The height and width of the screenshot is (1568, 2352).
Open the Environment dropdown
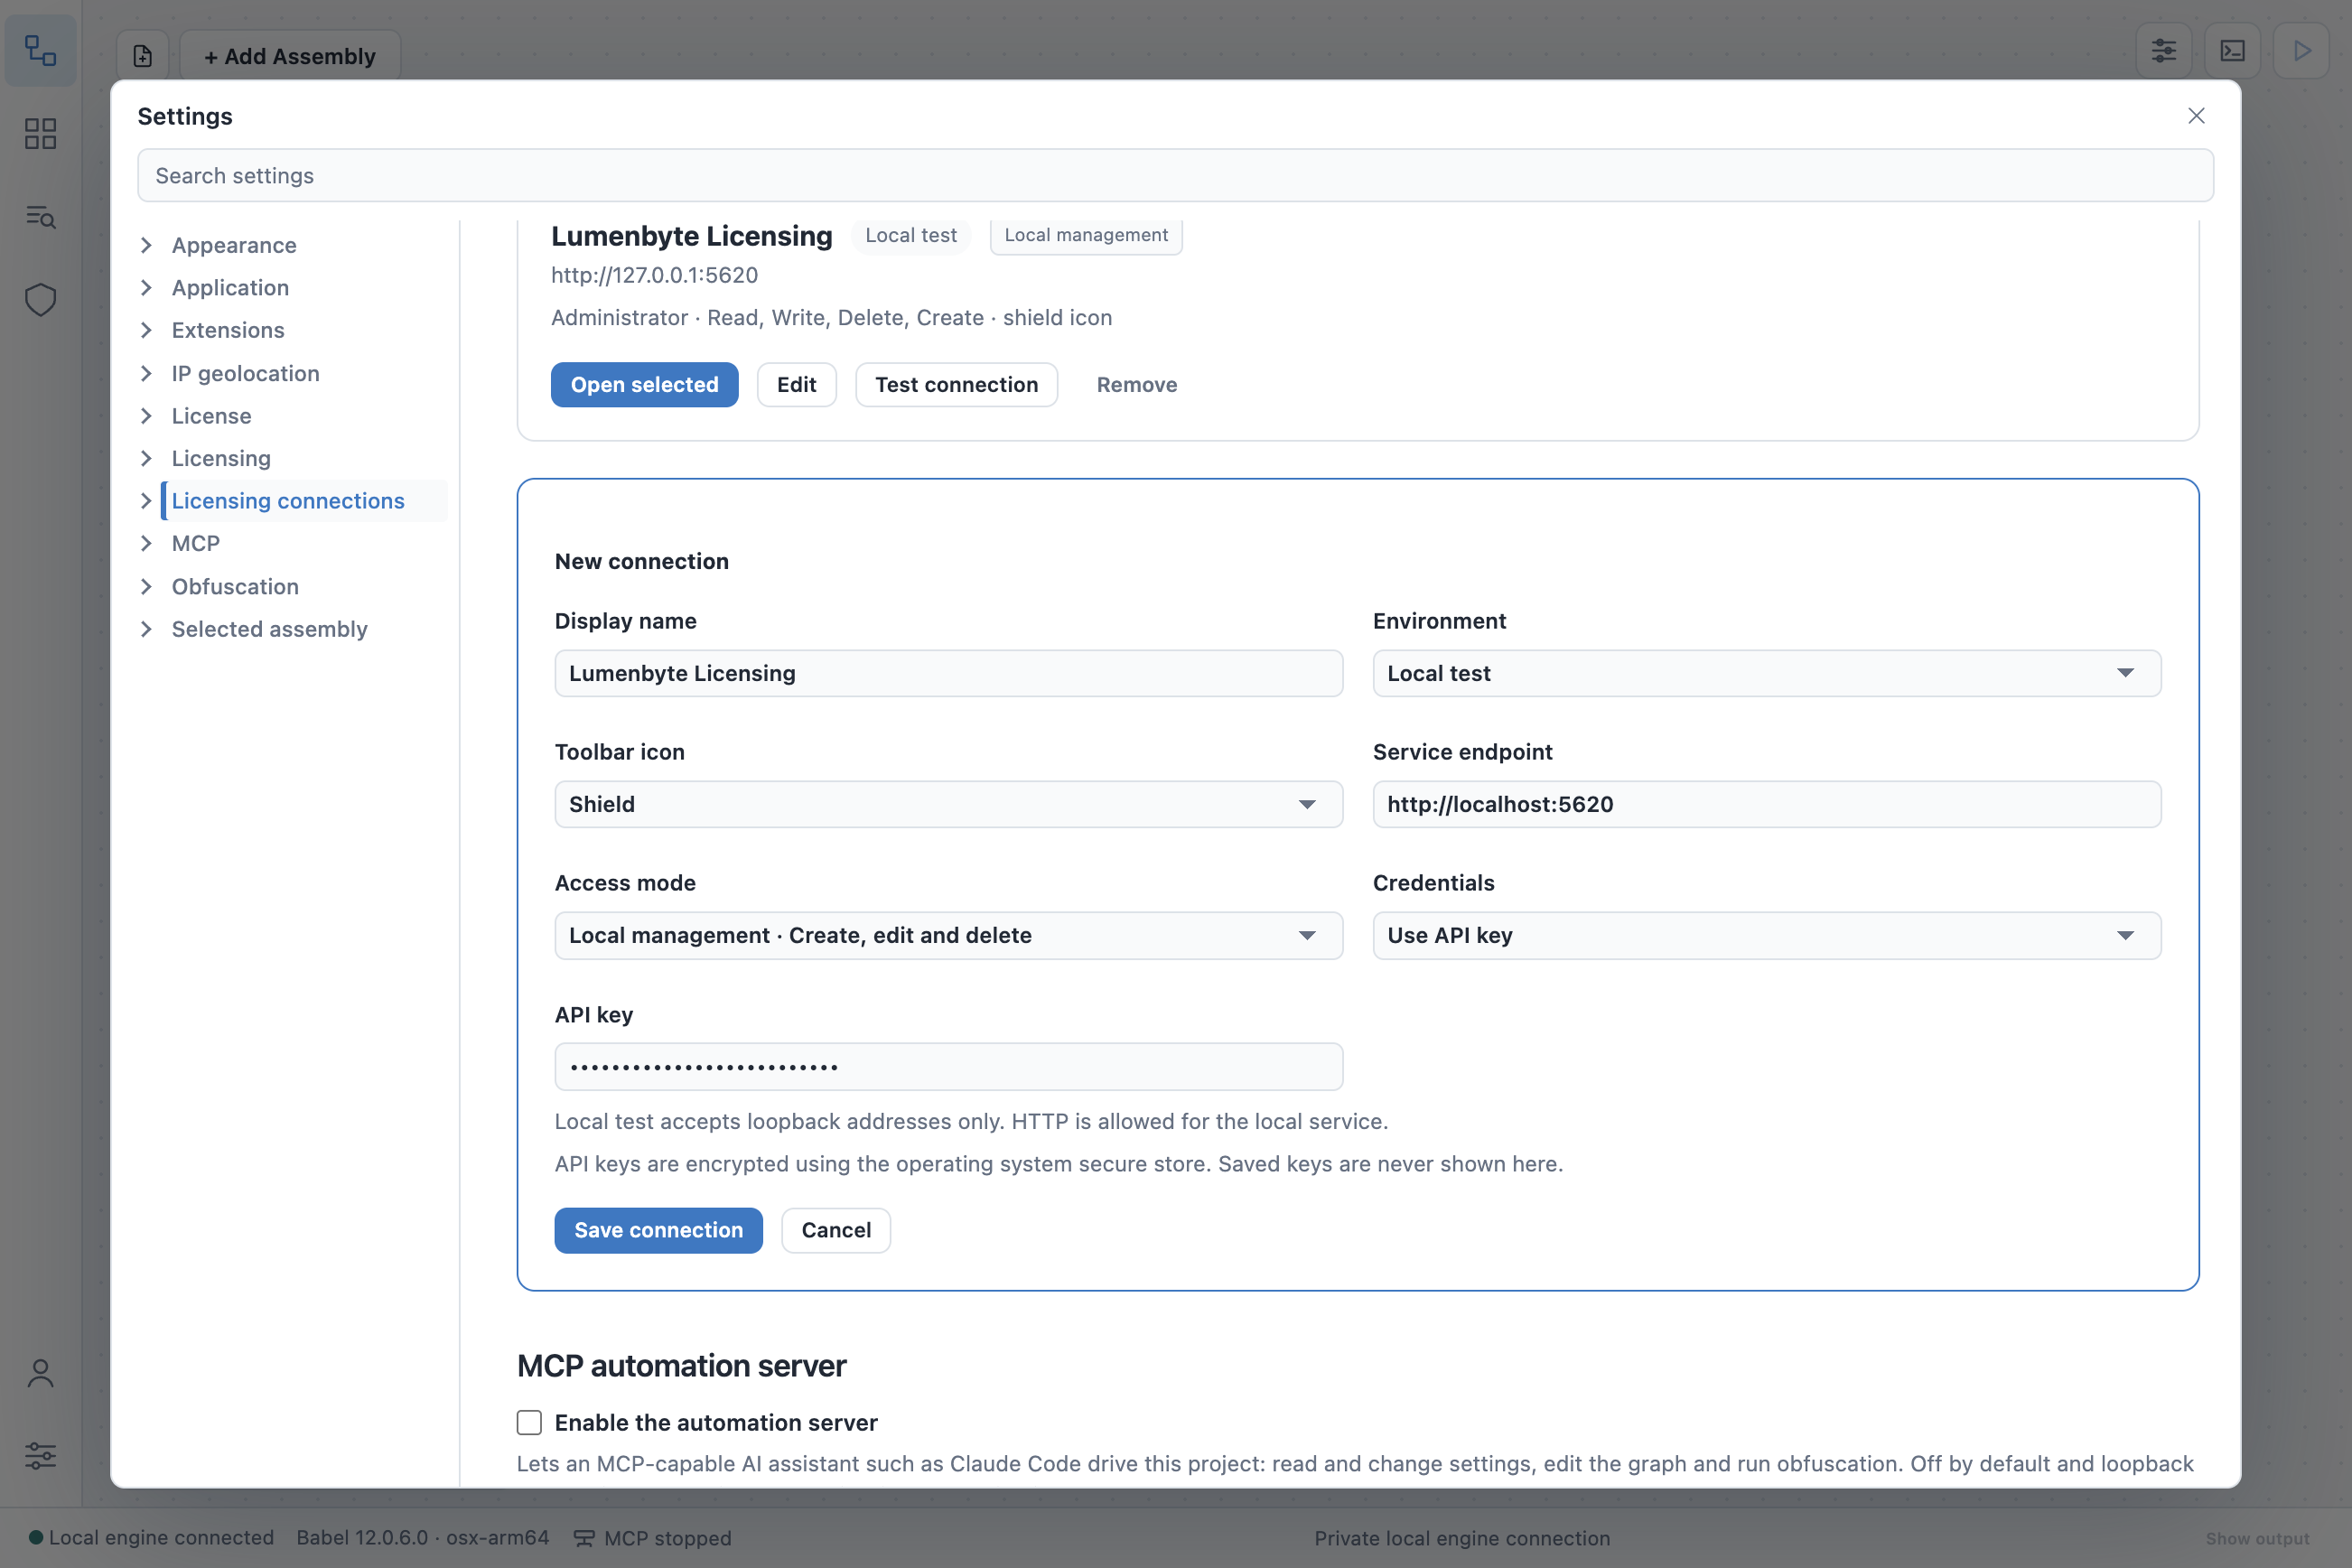pyautogui.click(x=1766, y=673)
